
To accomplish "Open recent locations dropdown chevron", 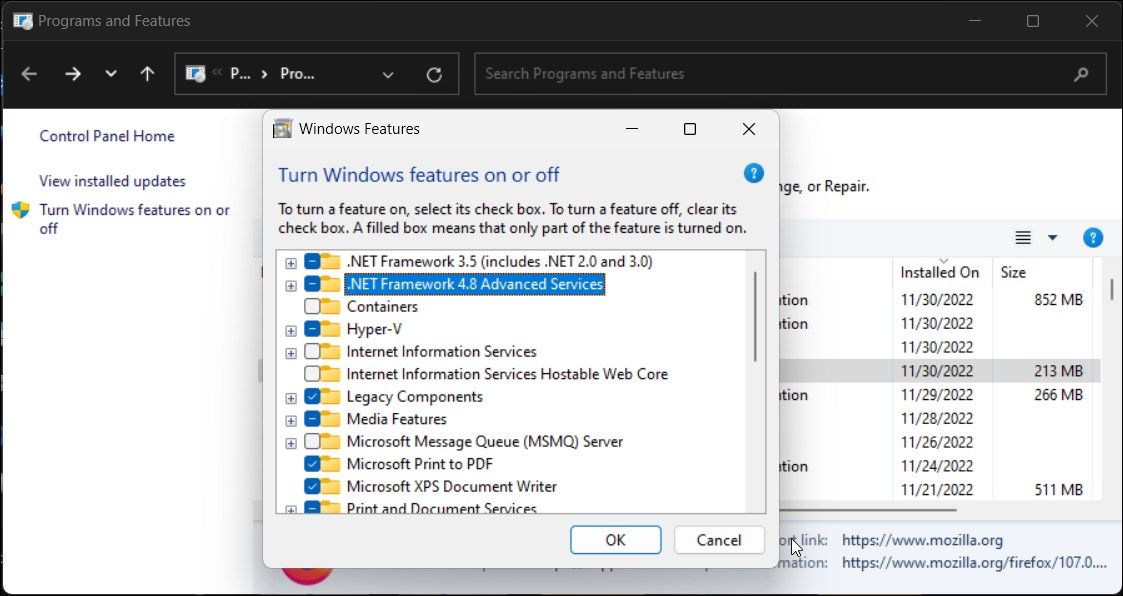I will click(110, 74).
